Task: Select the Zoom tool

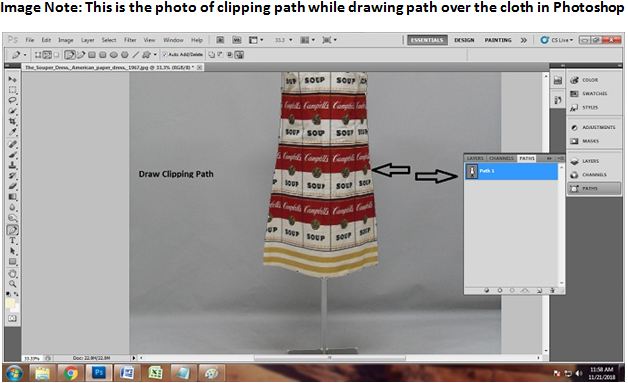Action: point(12,284)
